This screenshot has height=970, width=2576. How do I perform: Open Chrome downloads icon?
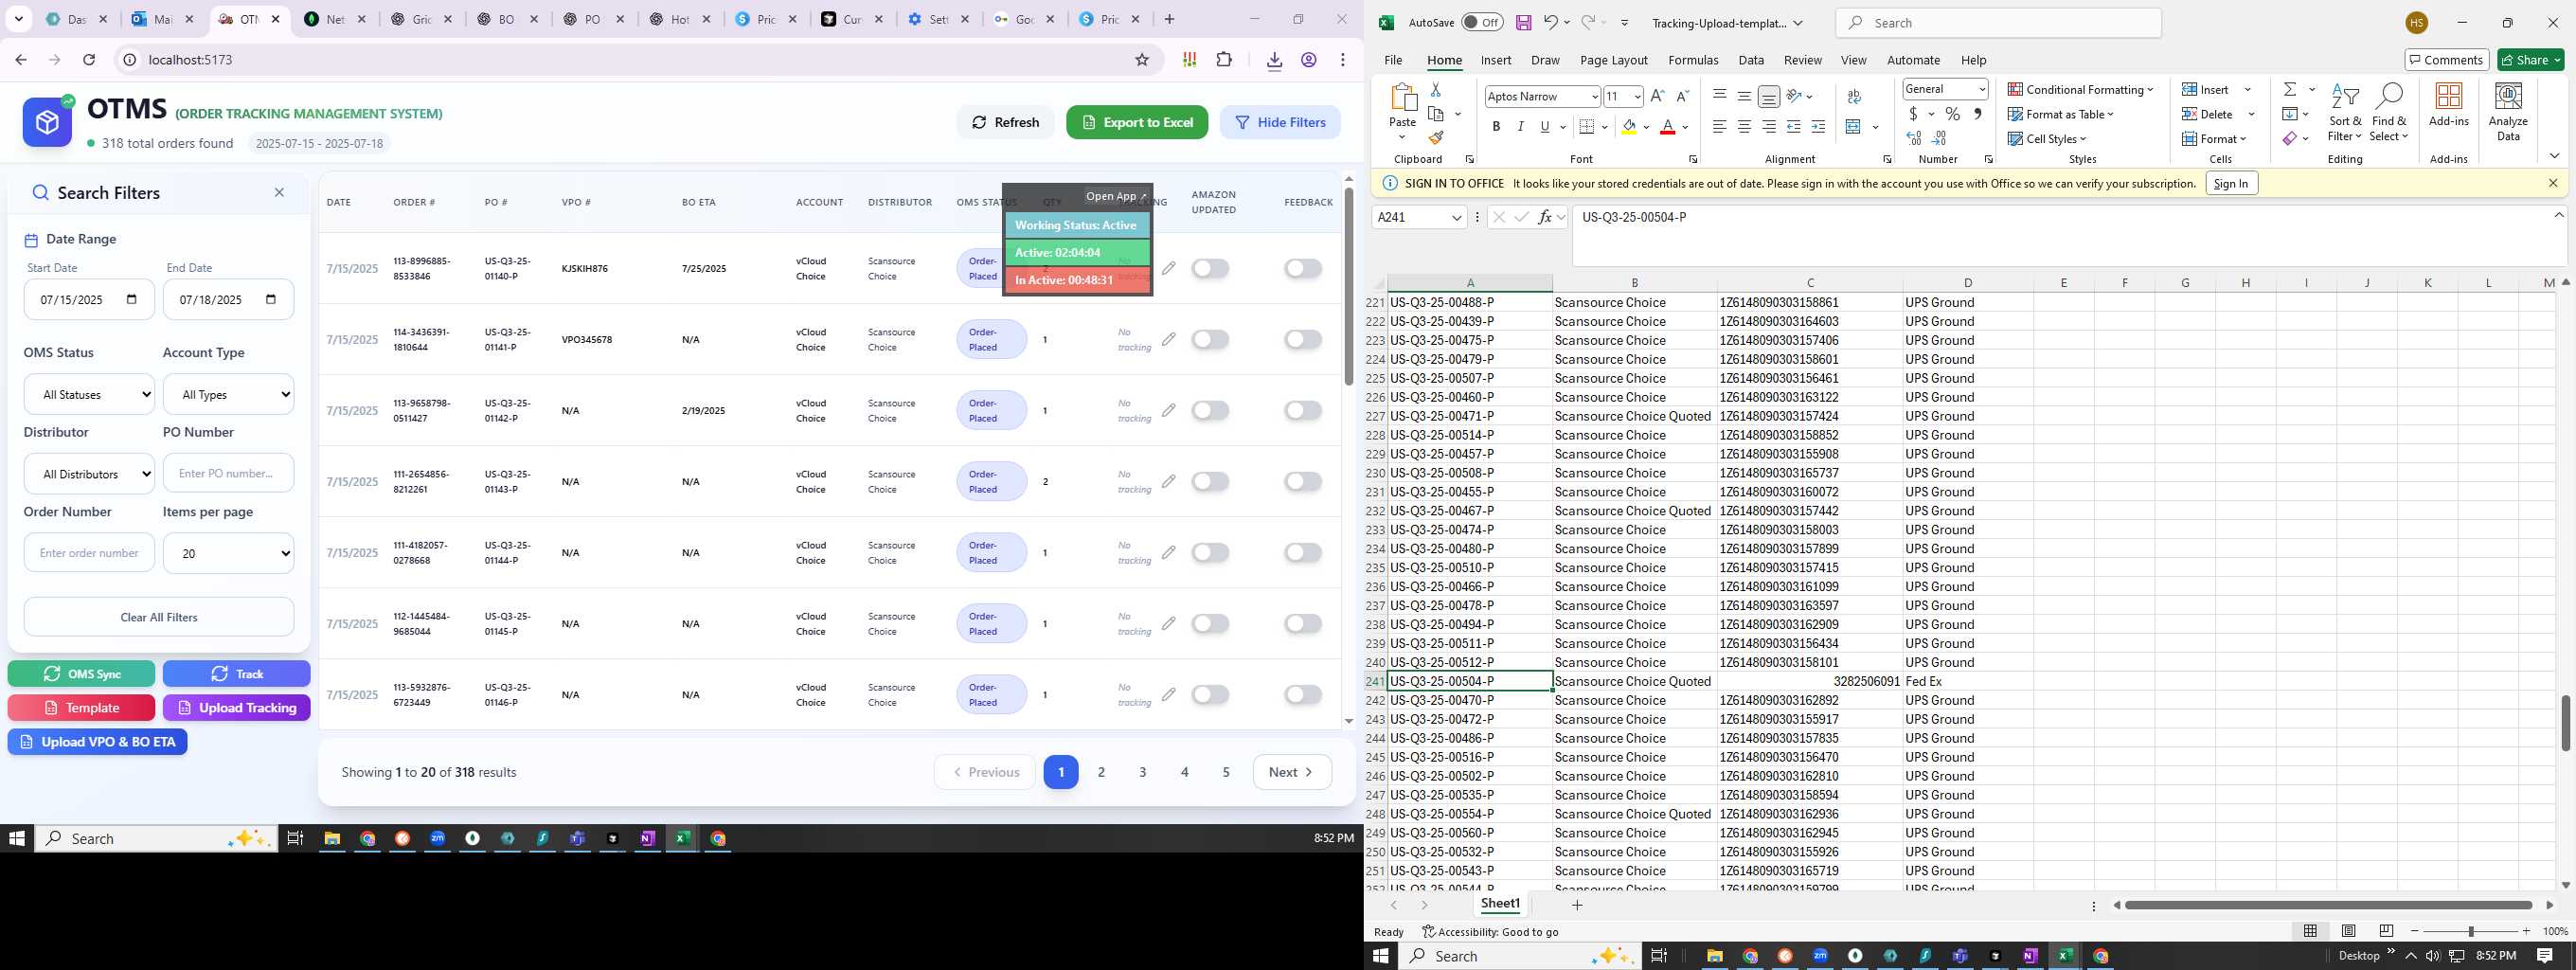(x=1274, y=60)
